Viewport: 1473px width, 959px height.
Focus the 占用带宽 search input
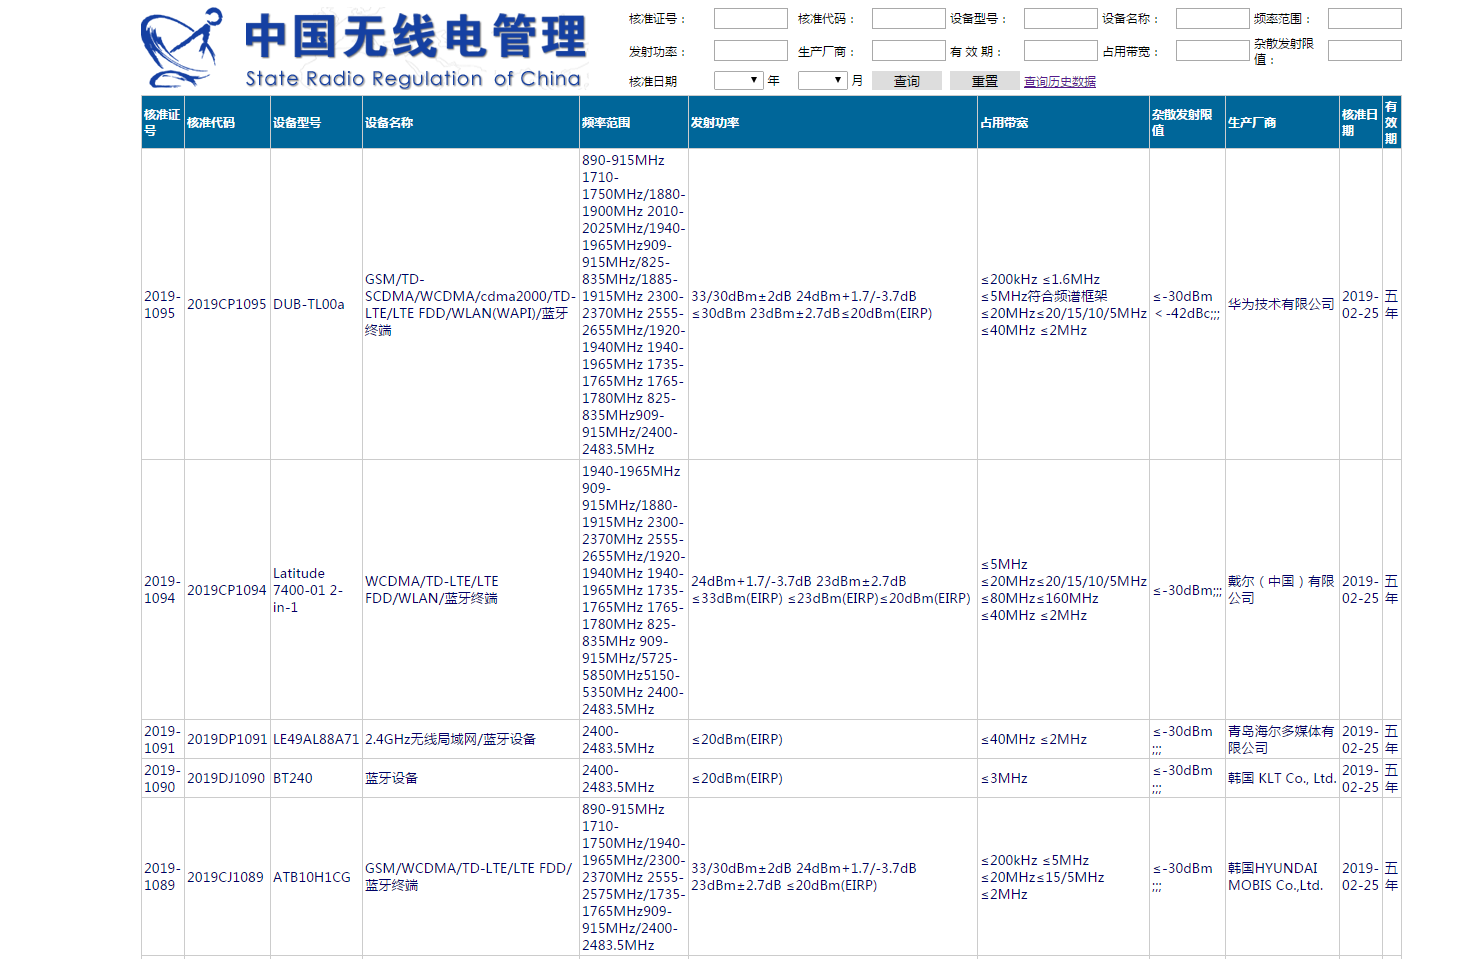pyautogui.click(x=1212, y=51)
